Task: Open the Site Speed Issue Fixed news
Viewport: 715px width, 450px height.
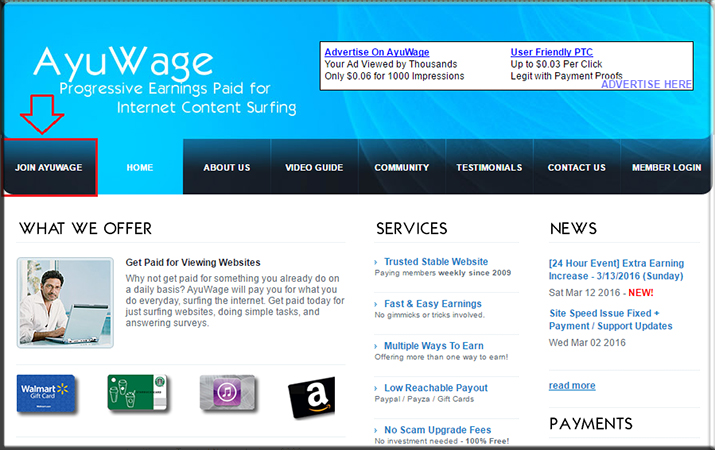Action: pos(611,320)
